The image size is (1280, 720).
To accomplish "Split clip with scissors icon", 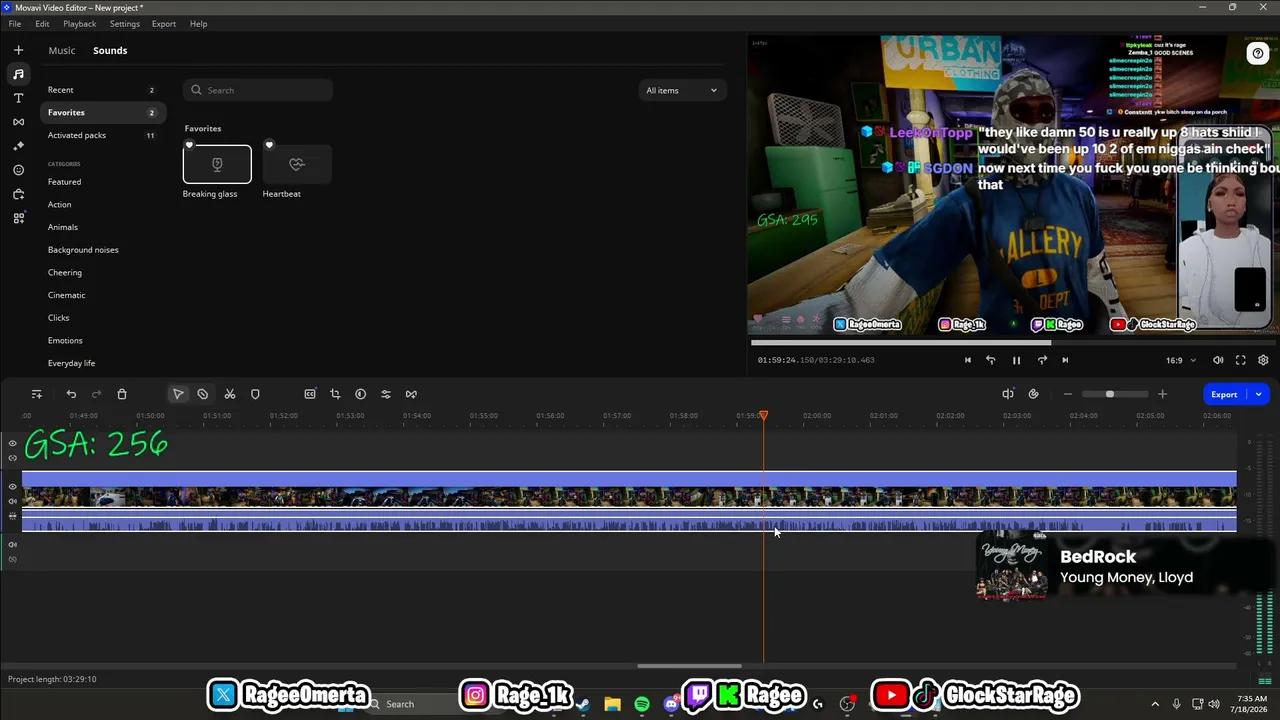I will click(229, 394).
